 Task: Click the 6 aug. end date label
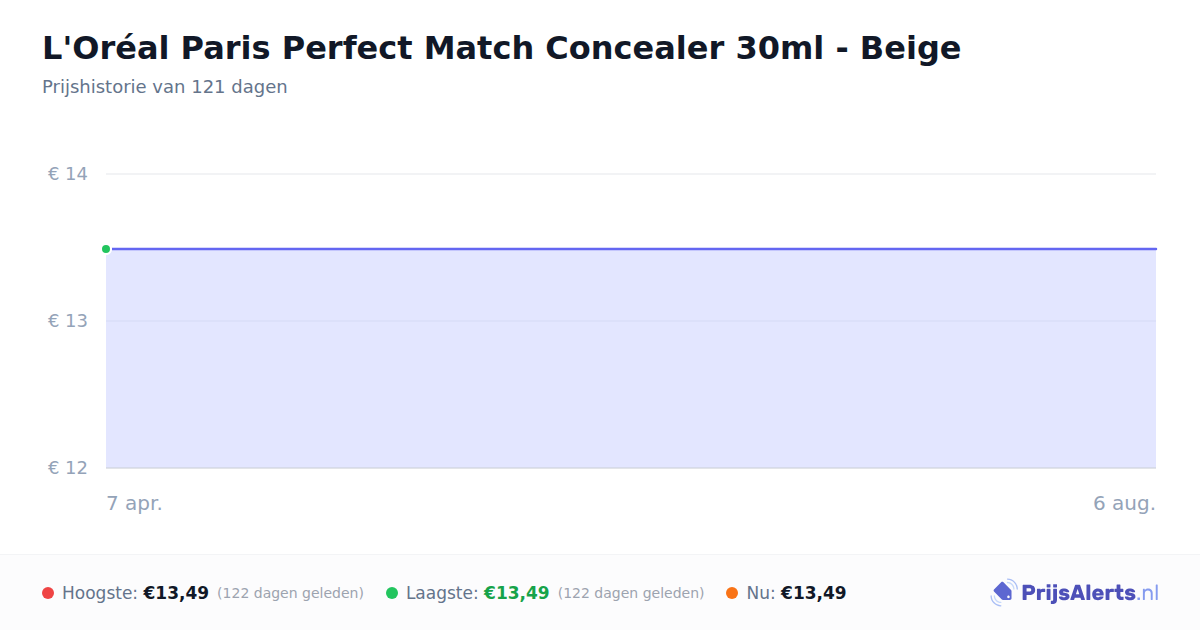tap(1124, 503)
